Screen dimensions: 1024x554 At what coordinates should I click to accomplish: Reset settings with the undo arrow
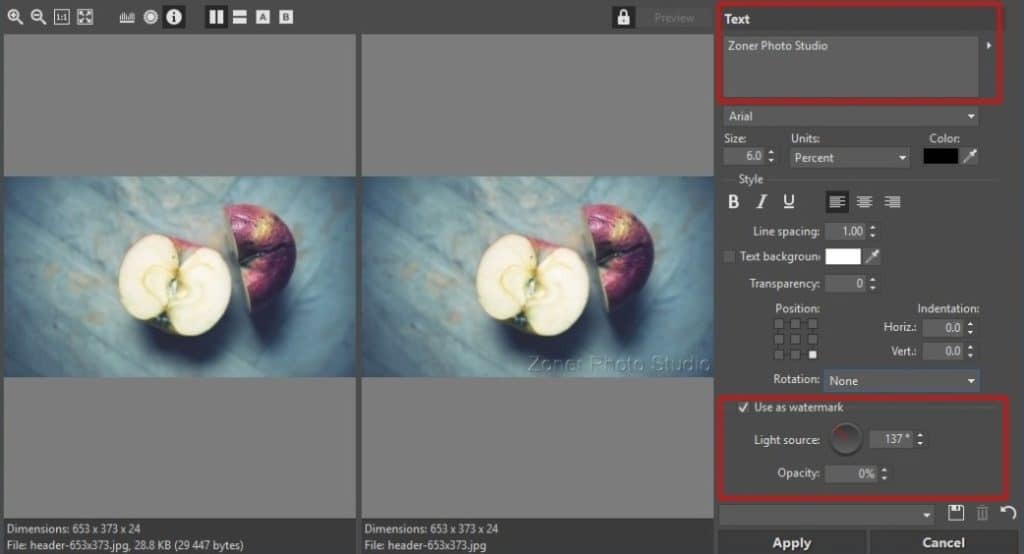pos(1007,513)
